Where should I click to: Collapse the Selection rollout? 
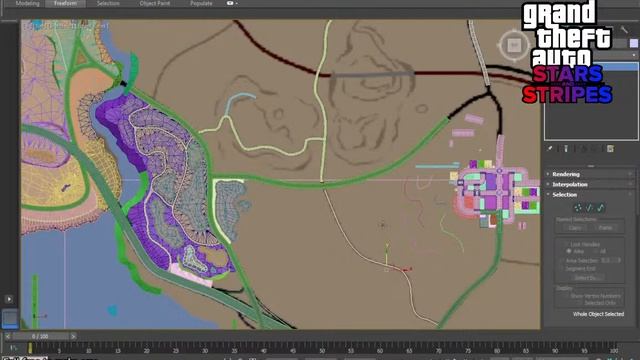564,195
